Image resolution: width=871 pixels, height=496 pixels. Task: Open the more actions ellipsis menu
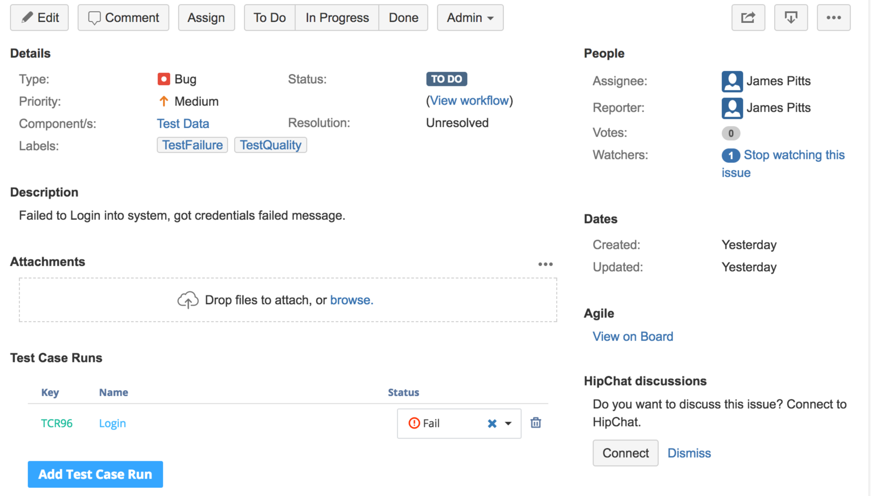click(x=833, y=18)
